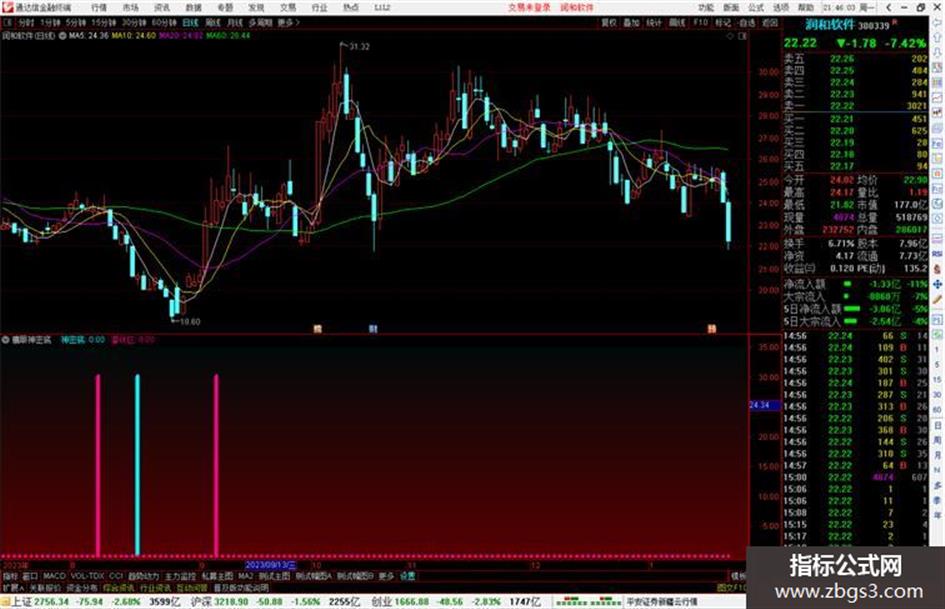
Task: Click the small window icon atop the chart
Action: [742, 36]
